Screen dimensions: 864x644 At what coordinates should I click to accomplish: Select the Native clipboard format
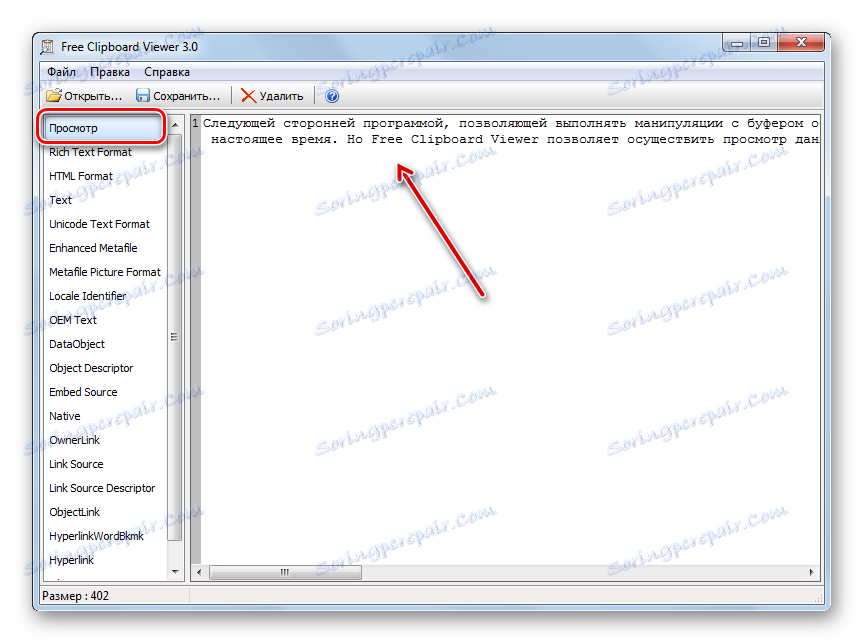(64, 416)
